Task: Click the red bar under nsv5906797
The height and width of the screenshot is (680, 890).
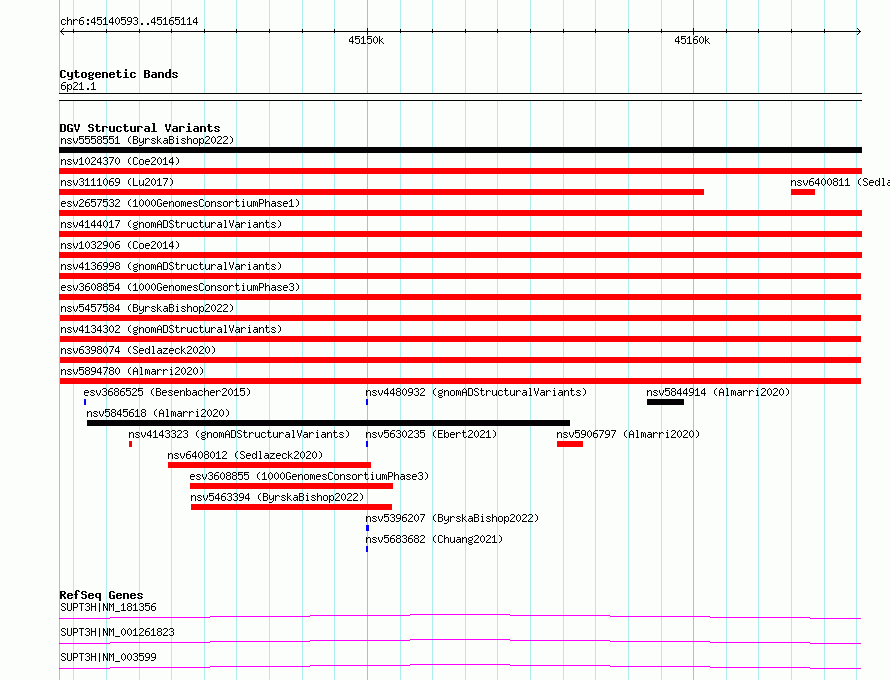Action: coord(570,444)
